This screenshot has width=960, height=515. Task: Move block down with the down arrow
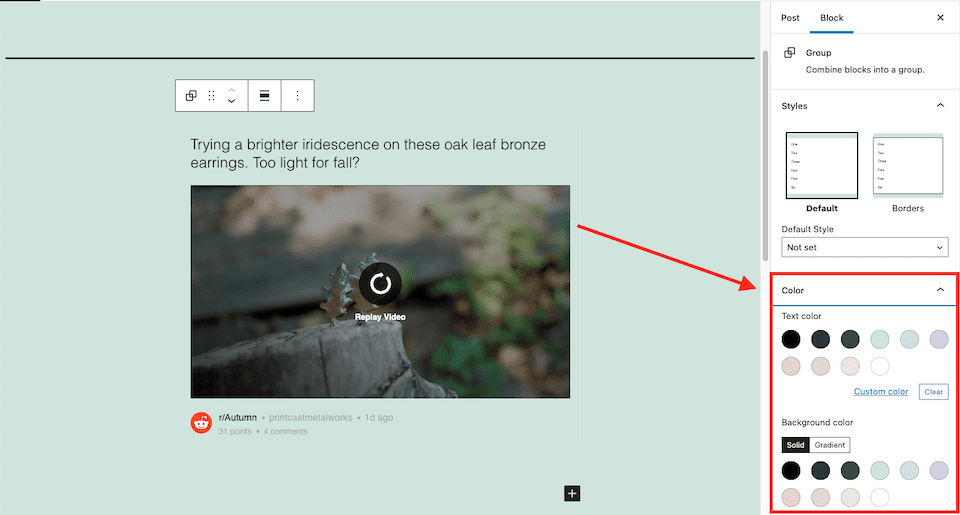coord(231,101)
